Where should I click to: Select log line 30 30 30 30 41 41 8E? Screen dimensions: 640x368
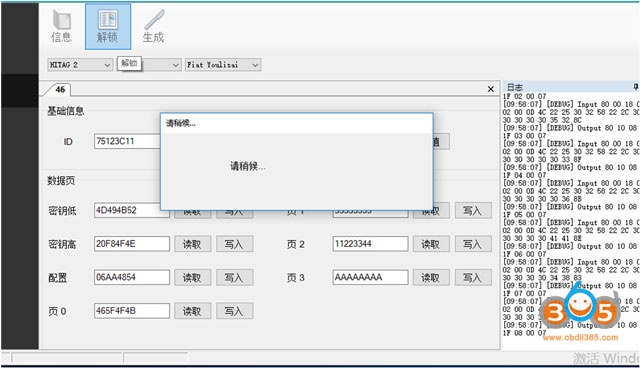tap(542, 238)
